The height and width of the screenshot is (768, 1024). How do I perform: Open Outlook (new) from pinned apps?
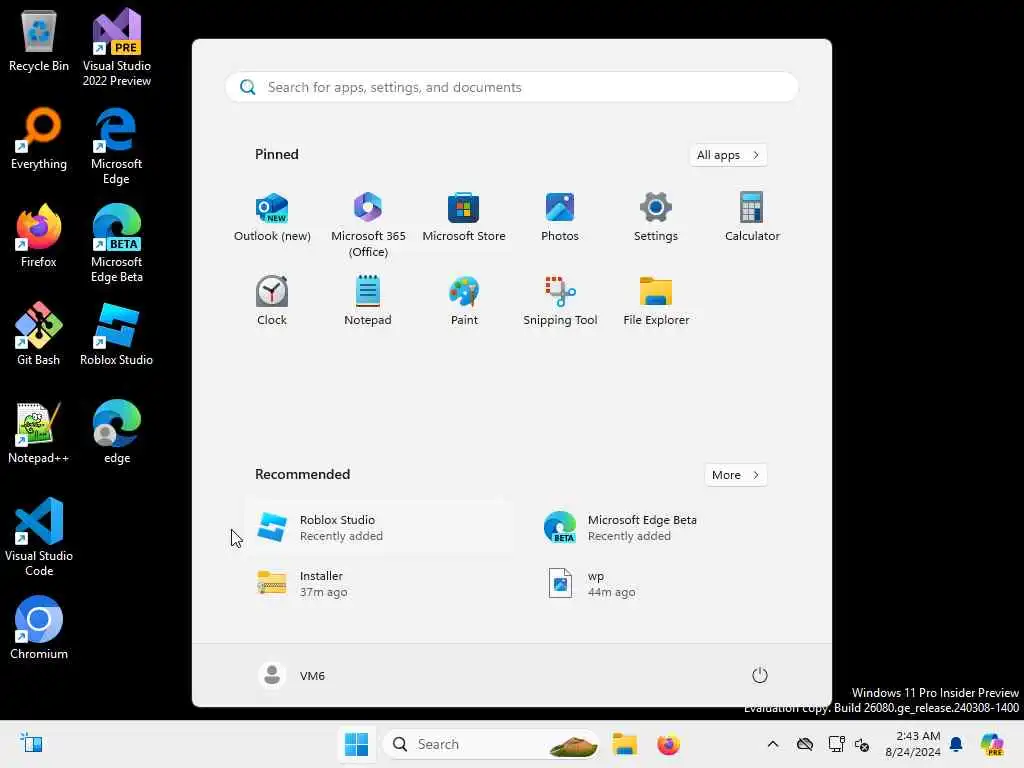coord(272,217)
